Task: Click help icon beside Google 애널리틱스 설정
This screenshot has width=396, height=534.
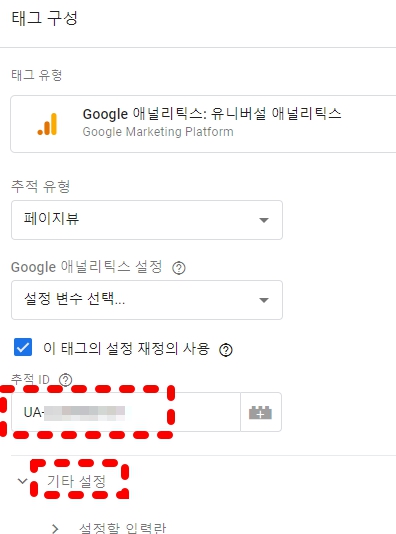Action: tap(179, 268)
